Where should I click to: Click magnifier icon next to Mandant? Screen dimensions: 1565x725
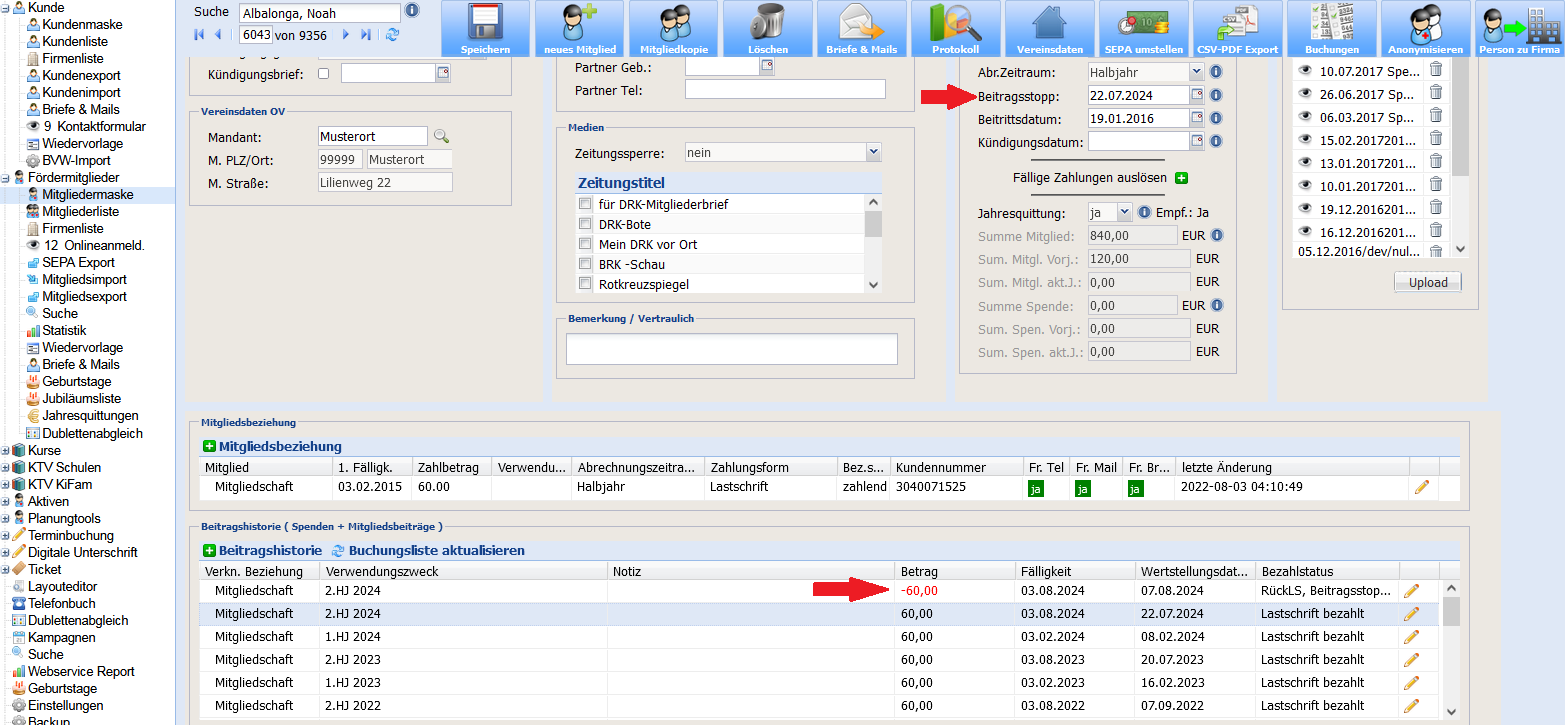pyautogui.click(x=441, y=136)
